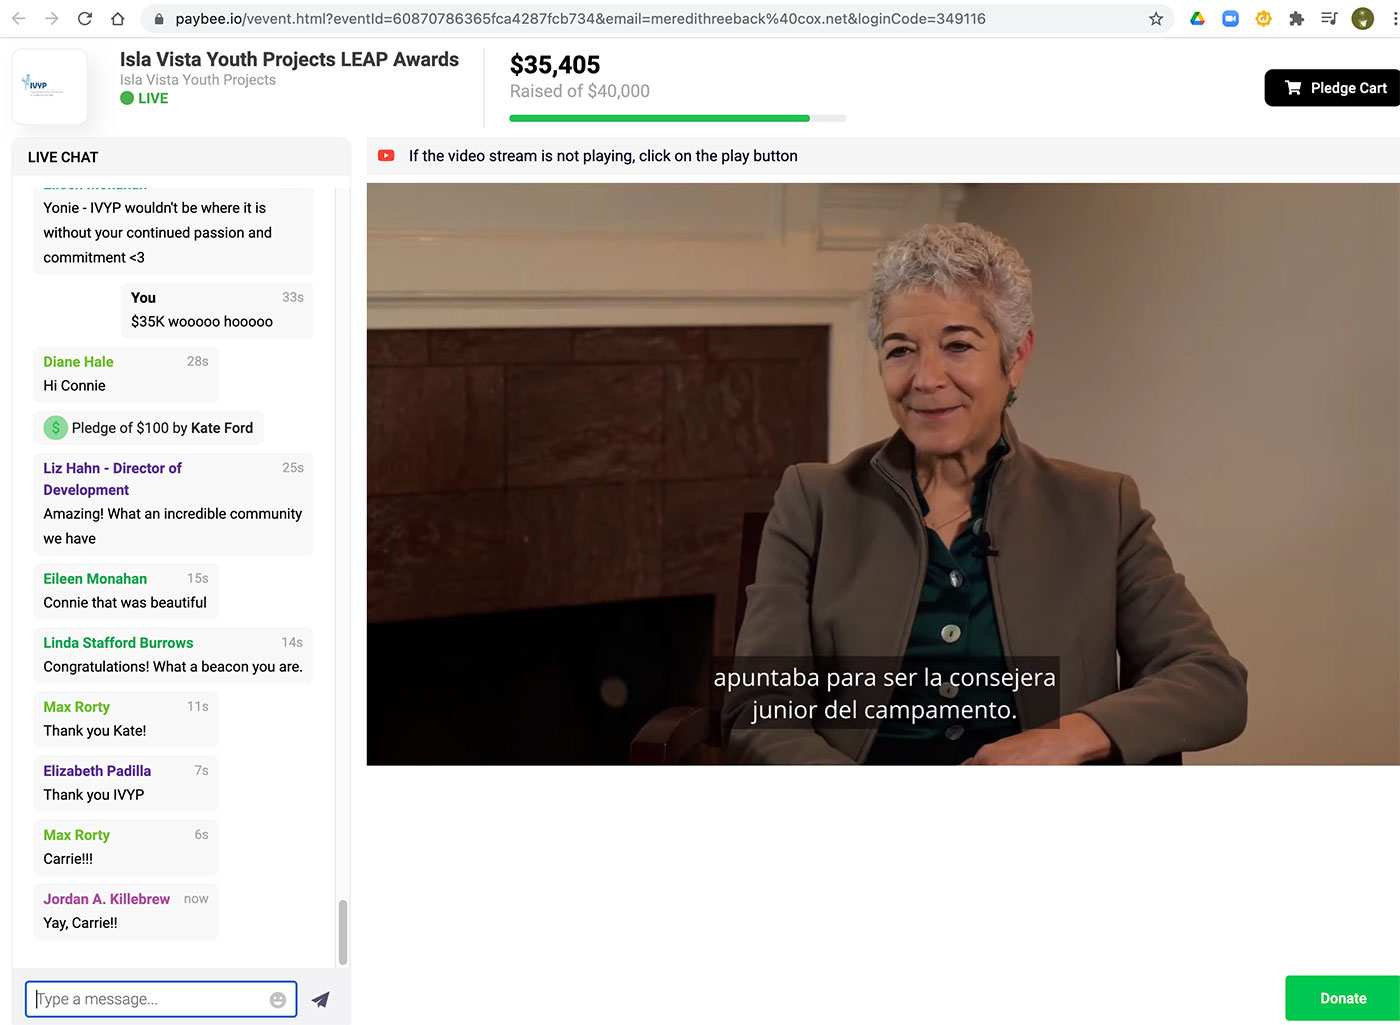This screenshot has width=1400, height=1025.
Task: Open the media controls toolbar button
Action: click(x=1329, y=19)
